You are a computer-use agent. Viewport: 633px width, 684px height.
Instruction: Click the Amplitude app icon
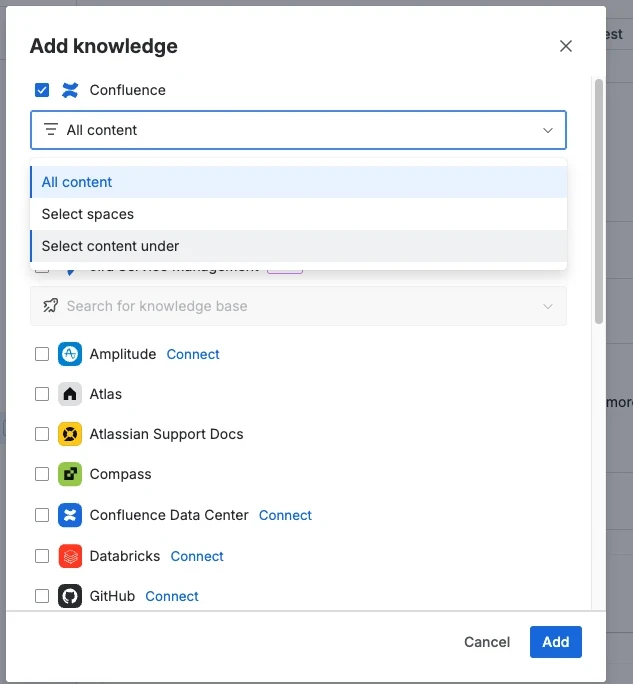click(70, 354)
